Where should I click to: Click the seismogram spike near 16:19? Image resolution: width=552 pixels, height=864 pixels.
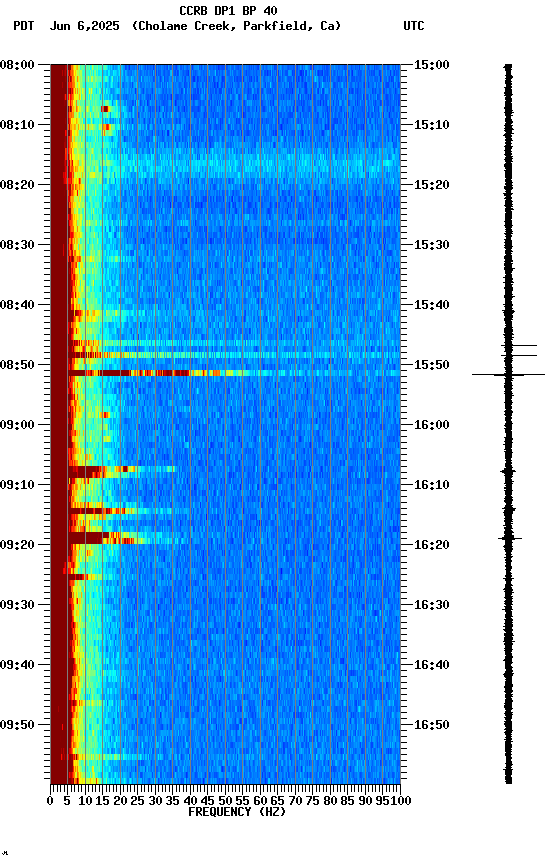coord(510,538)
